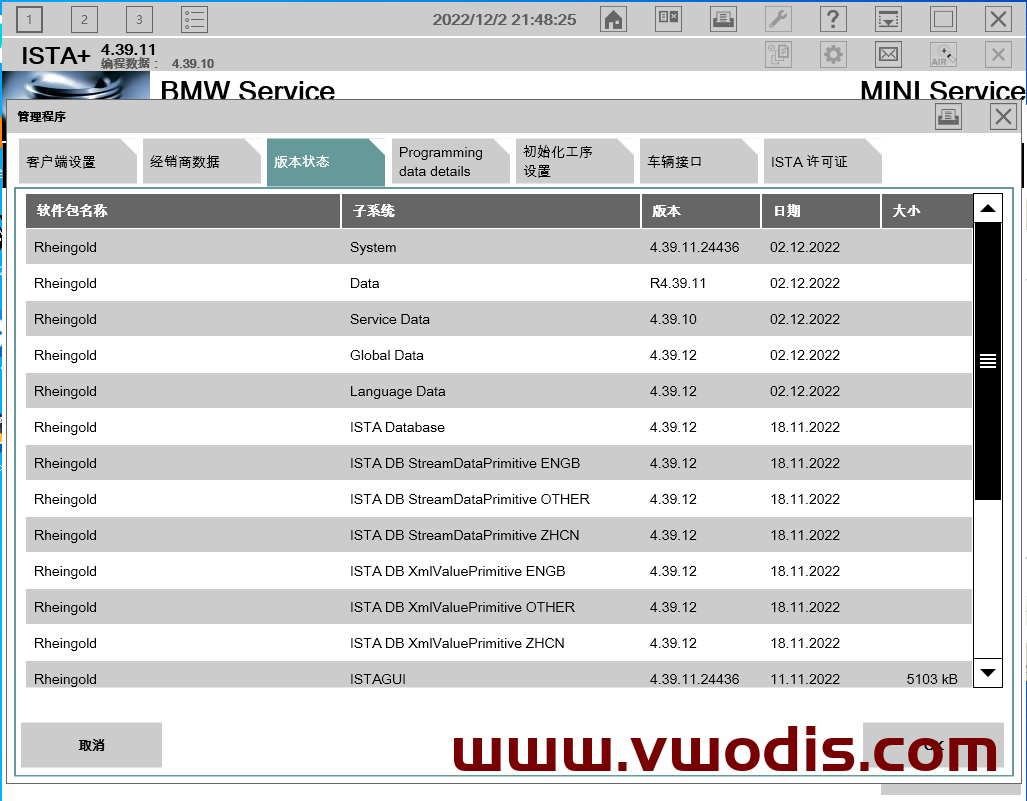Click the dropdown-window icon beside help
The height and width of the screenshot is (801, 1027).
888,19
